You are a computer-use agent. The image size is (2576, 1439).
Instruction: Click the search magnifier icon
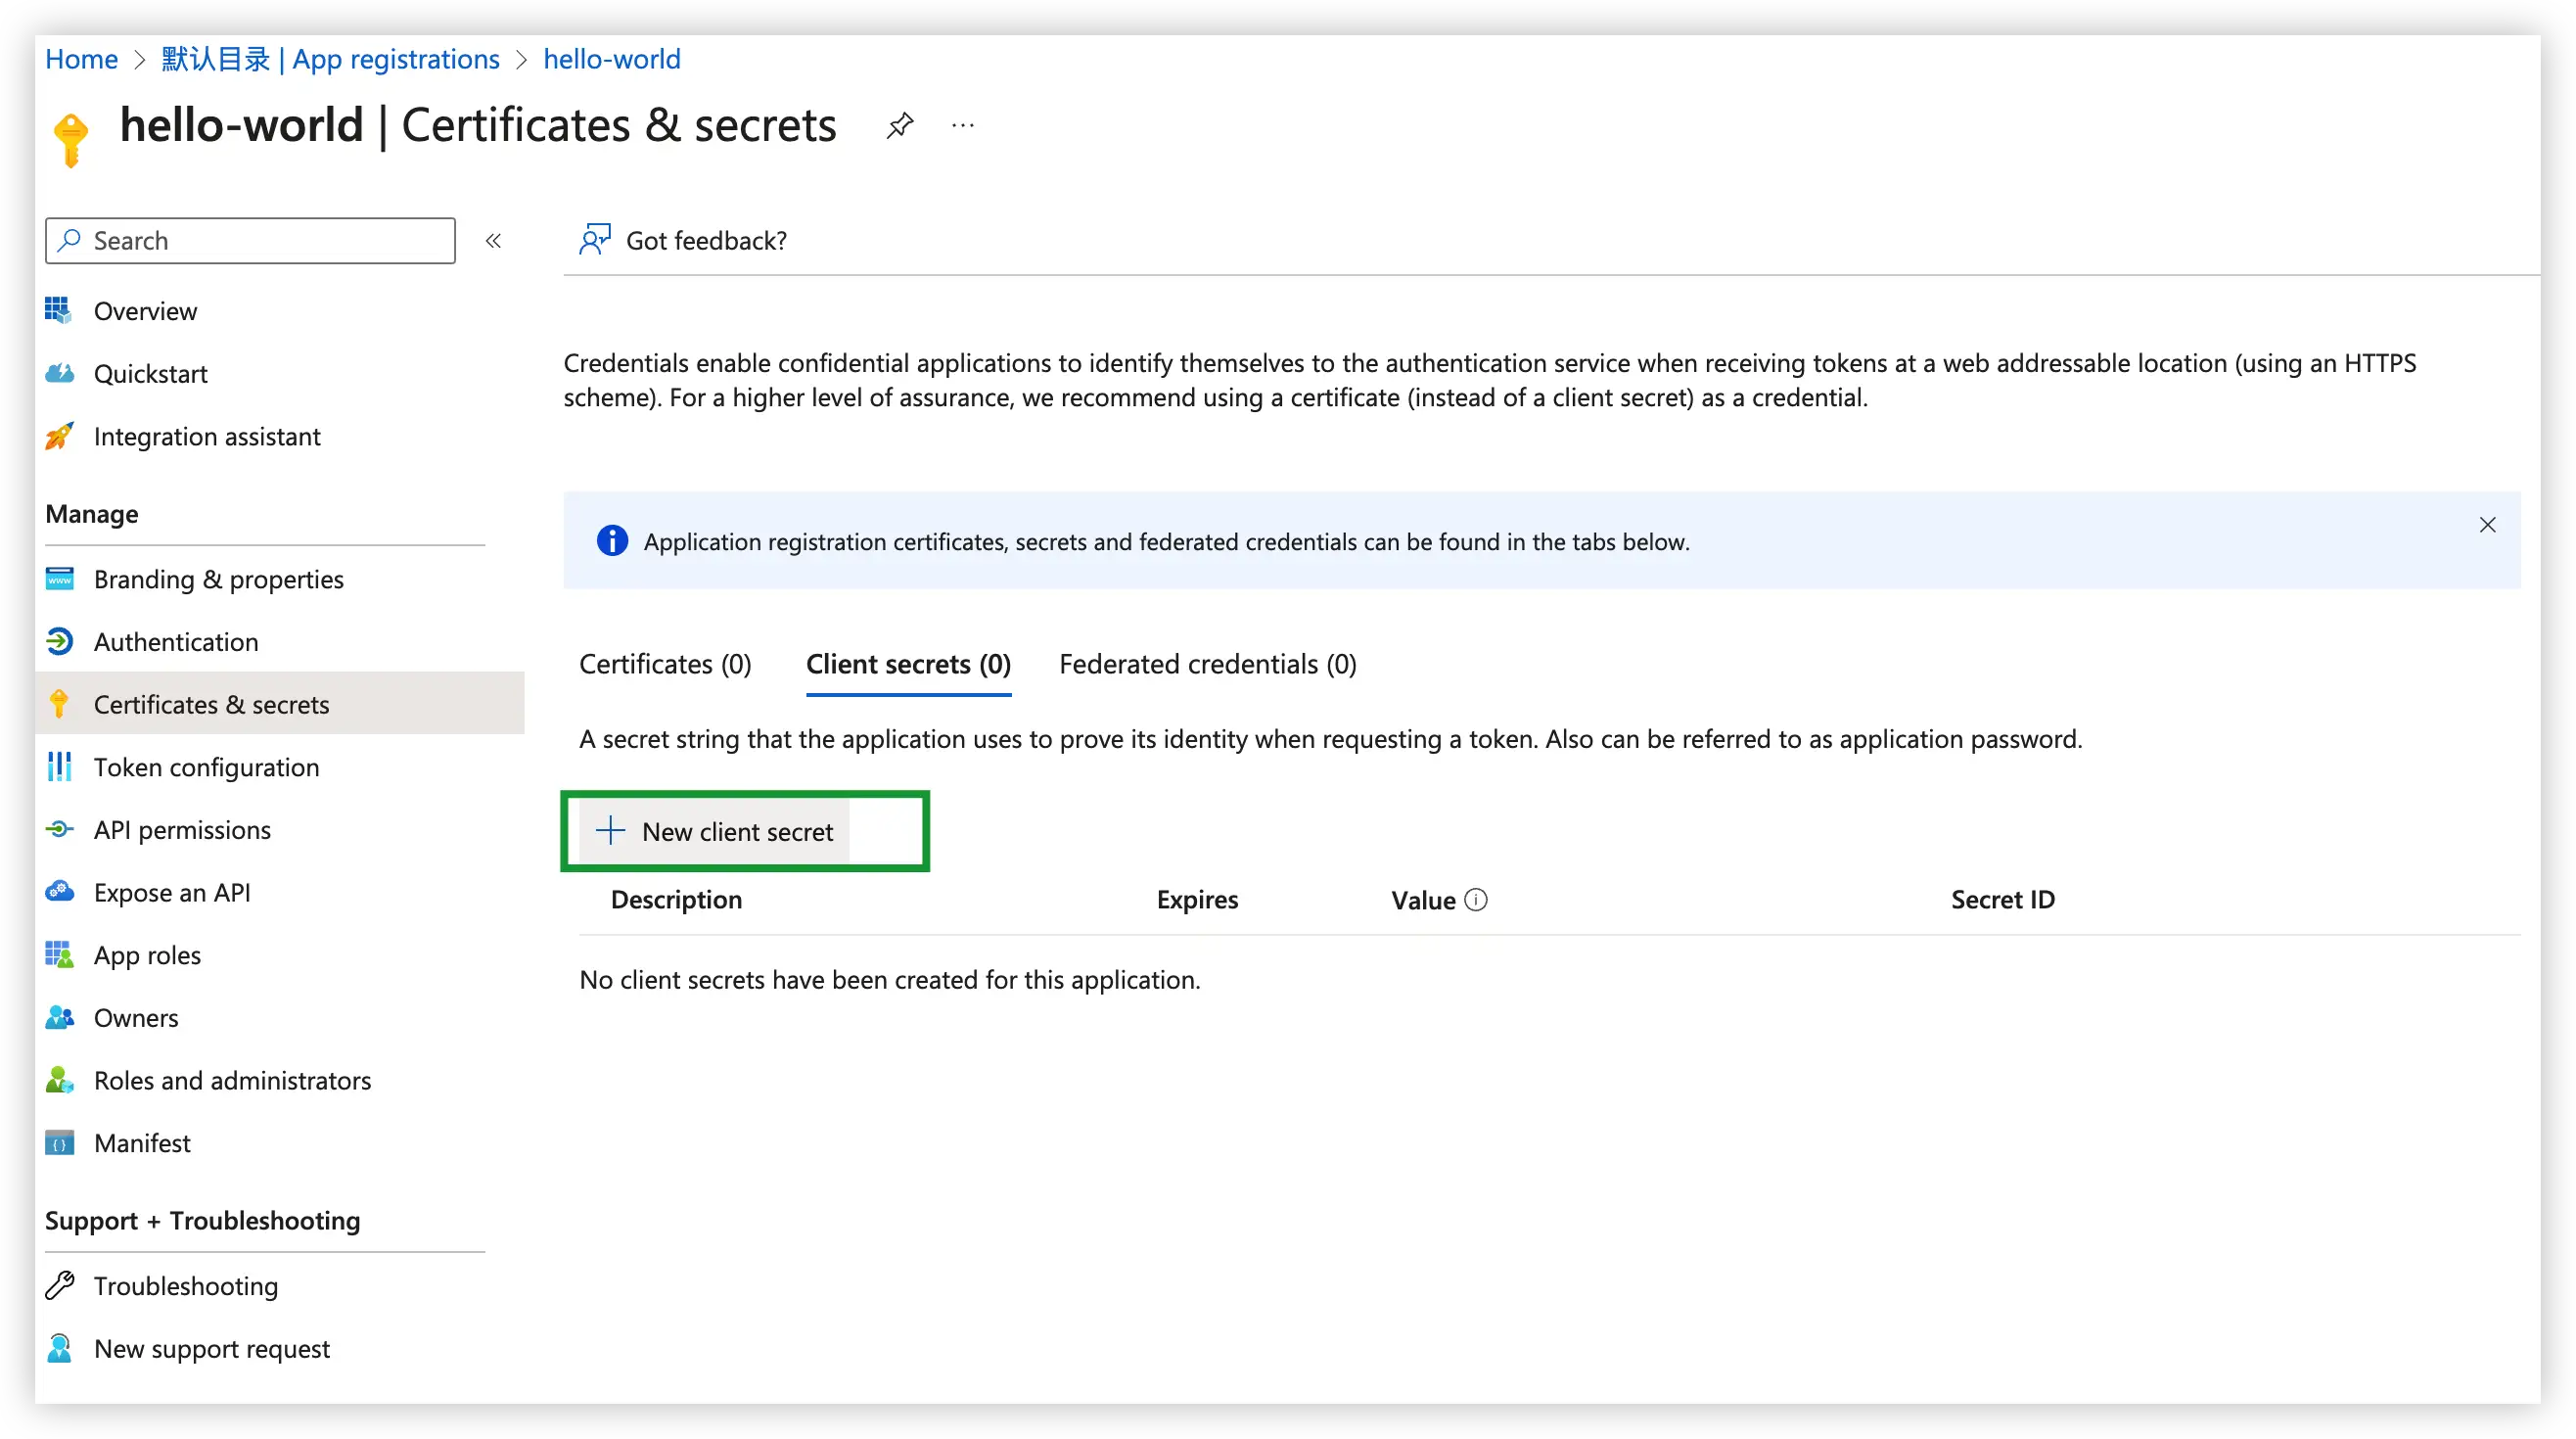[x=69, y=241]
